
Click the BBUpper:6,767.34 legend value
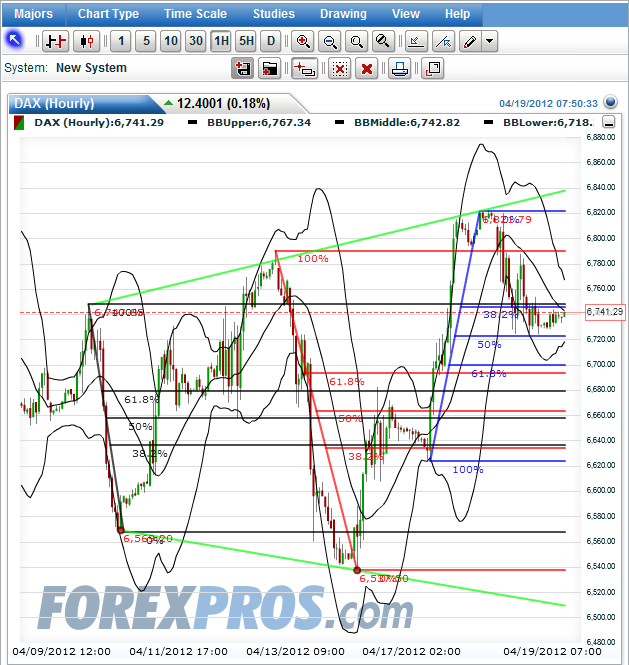[259, 123]
